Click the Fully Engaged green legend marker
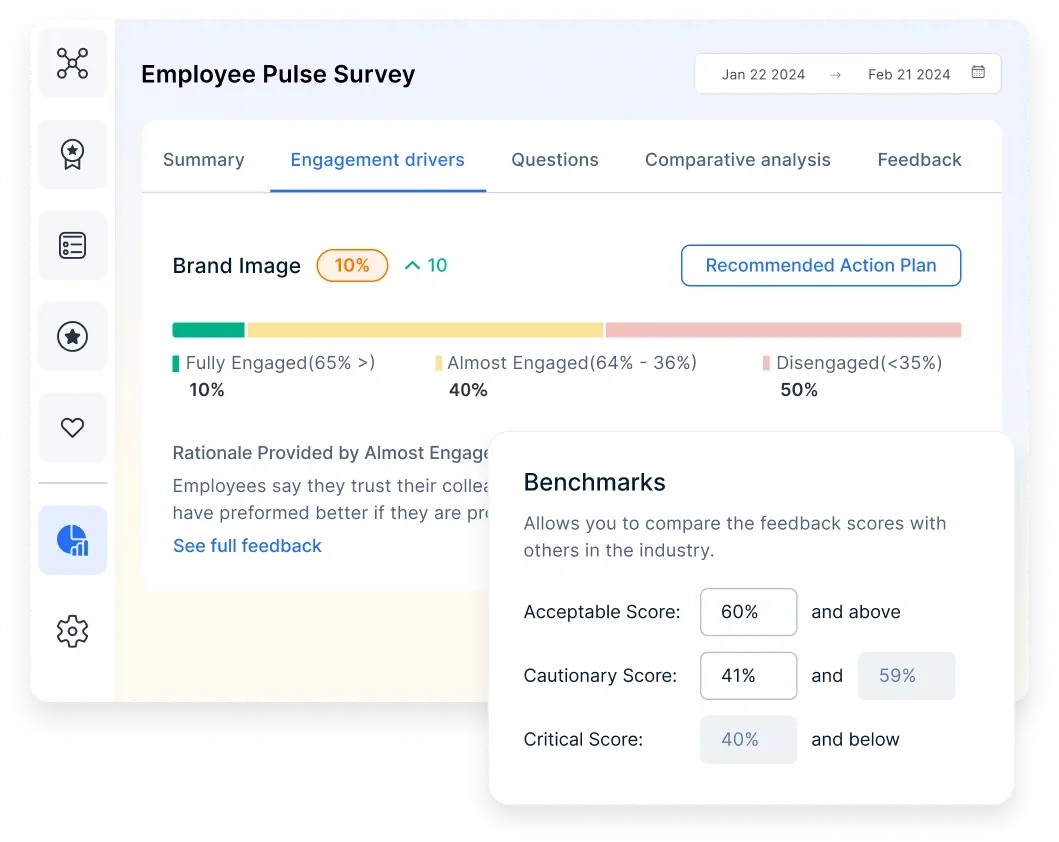The height and width of the screenshot is (842, 1059). coord(177,363)
